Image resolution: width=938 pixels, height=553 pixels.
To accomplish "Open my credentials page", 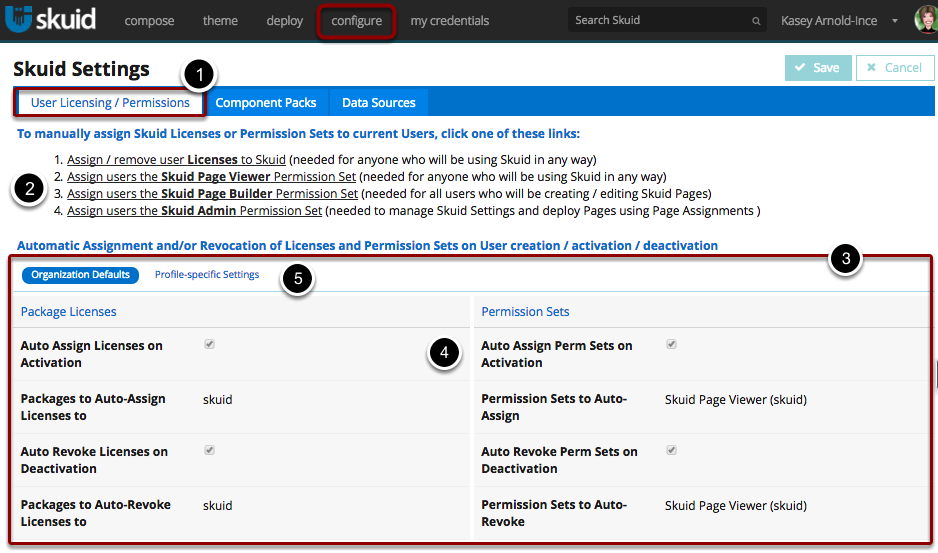I will (450, 21).
